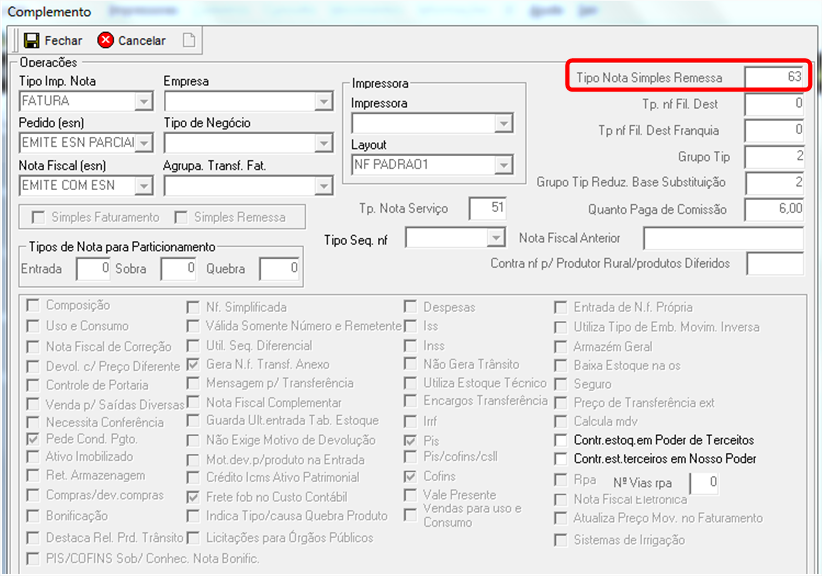Viewport: 822px width, 576px height.
Task: Click the Grupo Tip input field
Action: coord(774,156)
